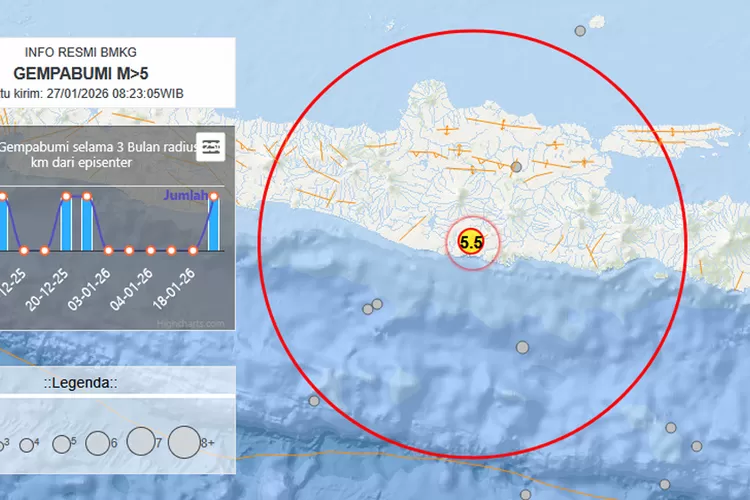This screenshot has width=750, height=500.
Task: Click the INFO RESMI BMKG title
Action: [x=81, y=52]
